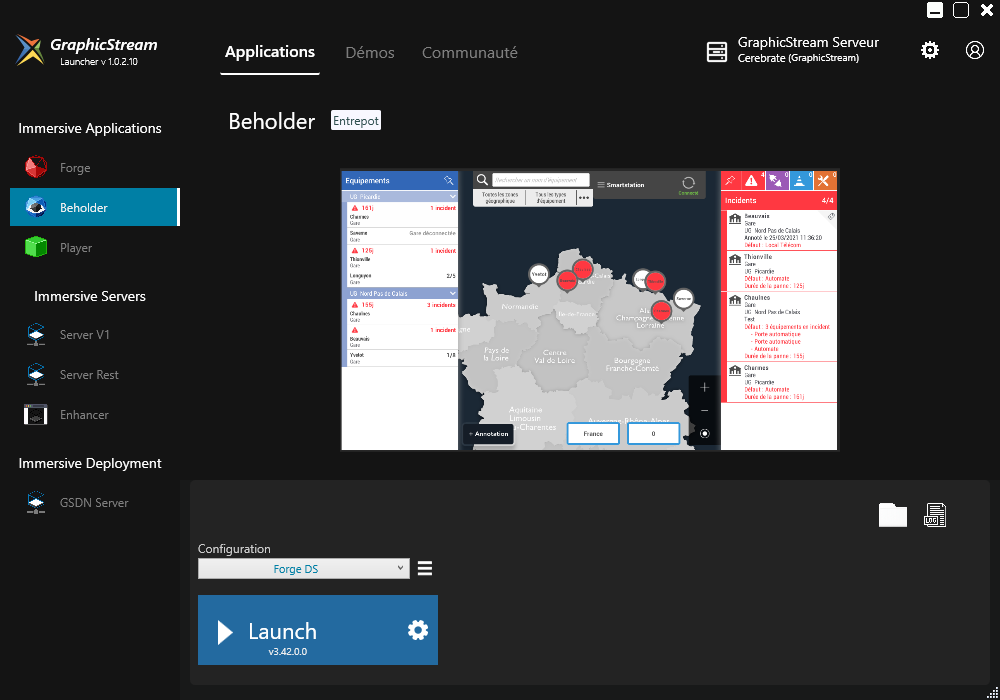Screen dimensions: 1000x700
Task: Click the Immersive Servers heading
Action: [90, 296]
